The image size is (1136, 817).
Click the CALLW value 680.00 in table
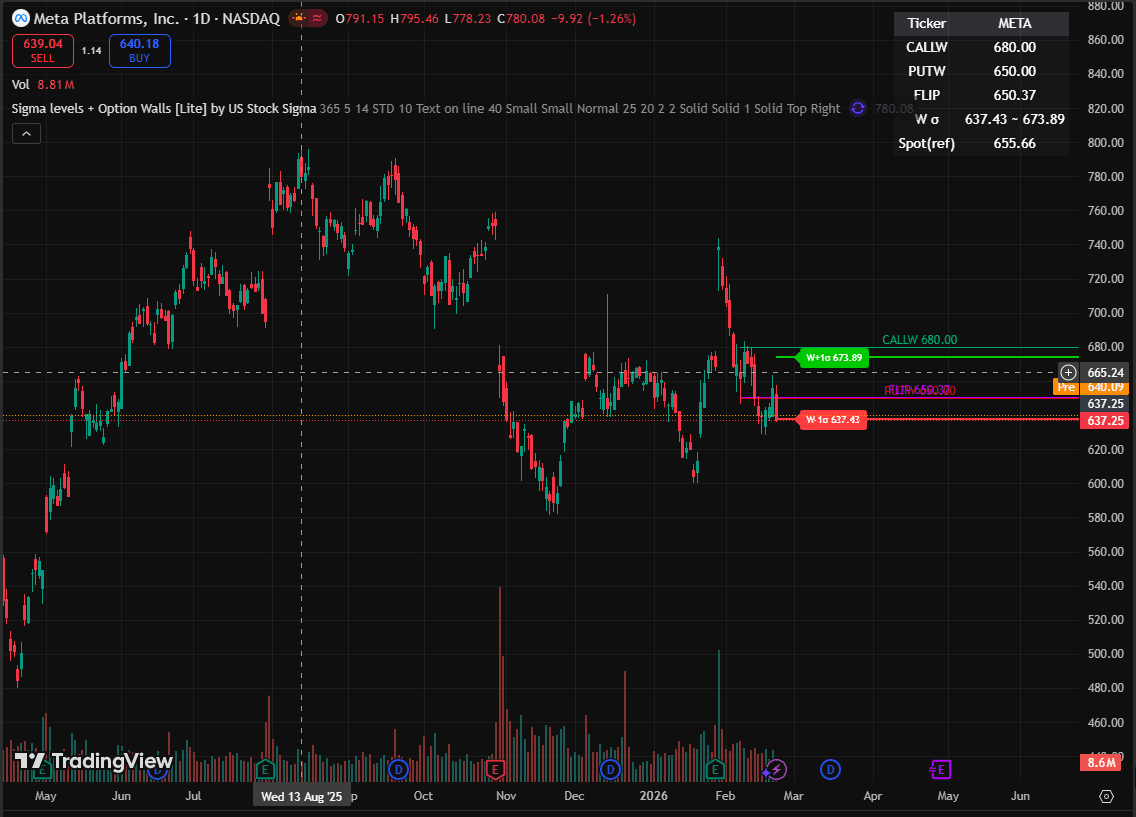coord(1014,47)
